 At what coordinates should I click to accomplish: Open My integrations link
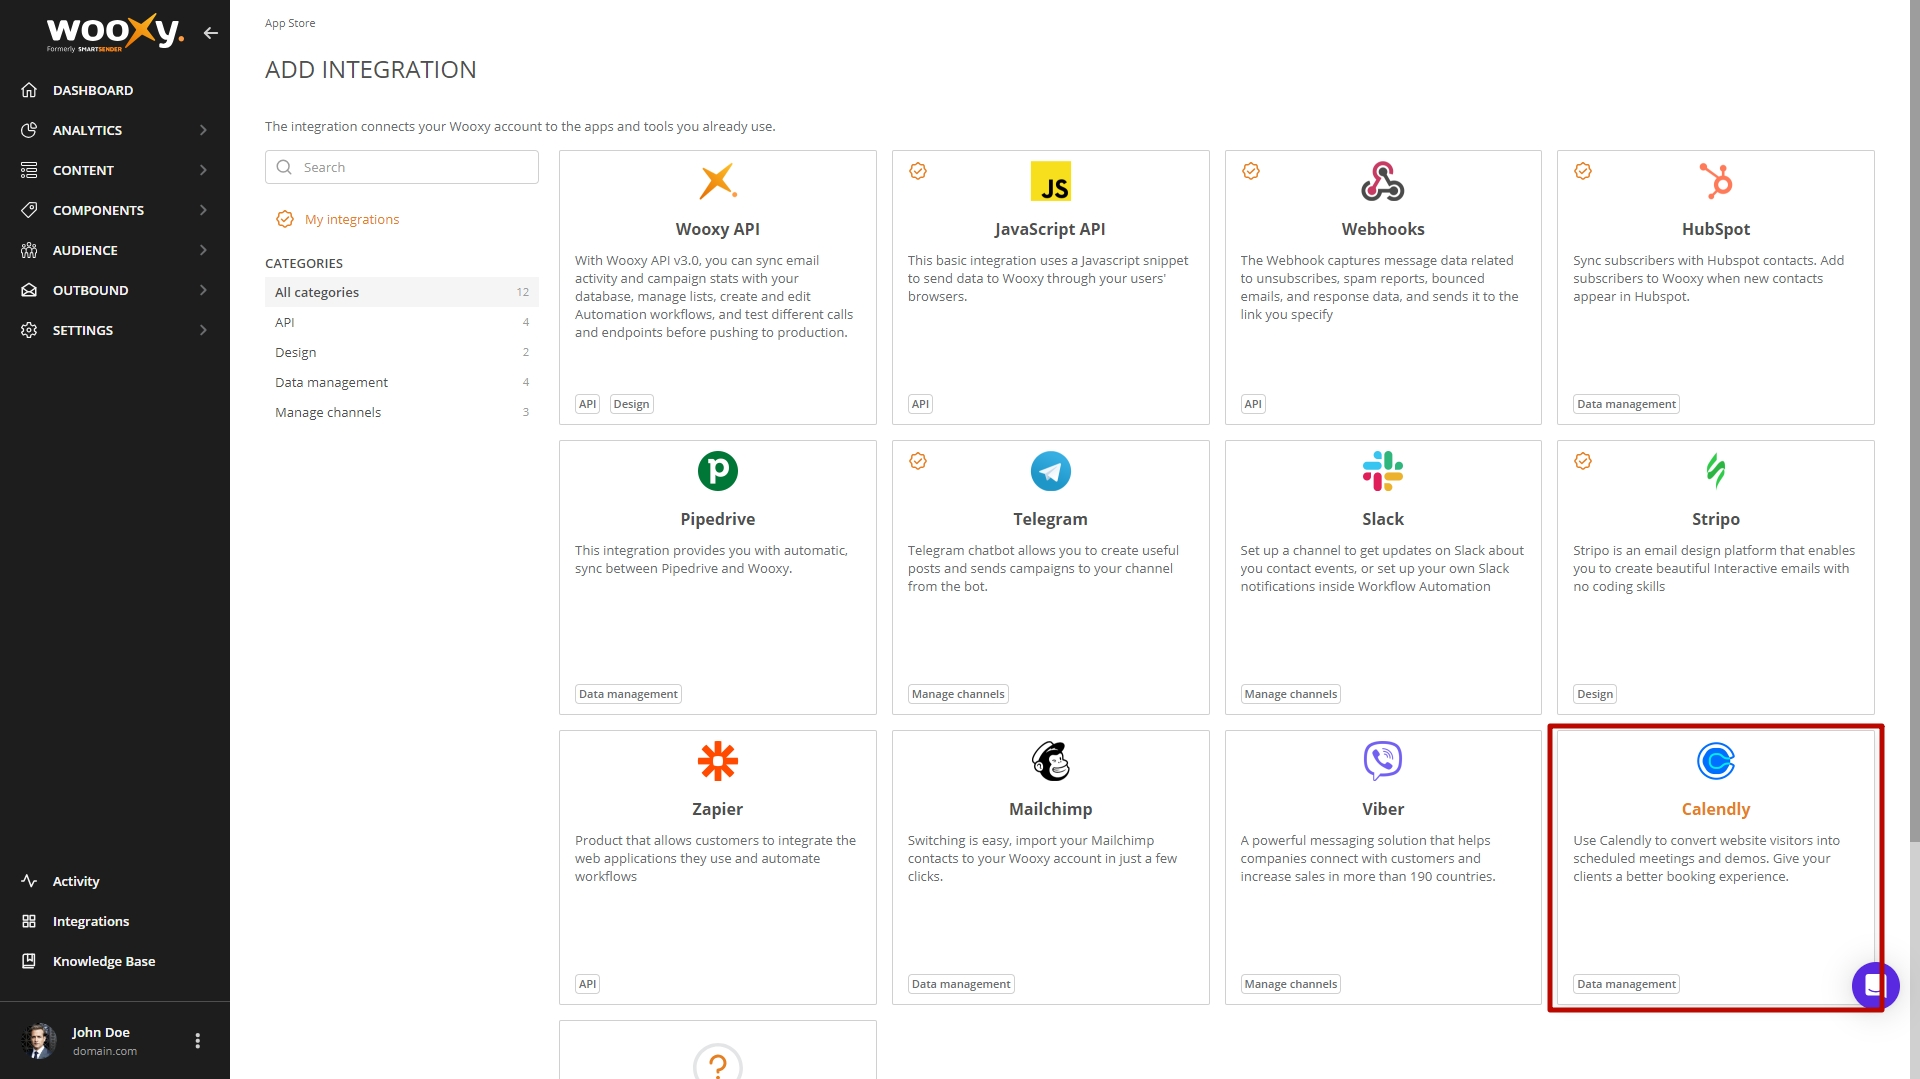point(351,219)
